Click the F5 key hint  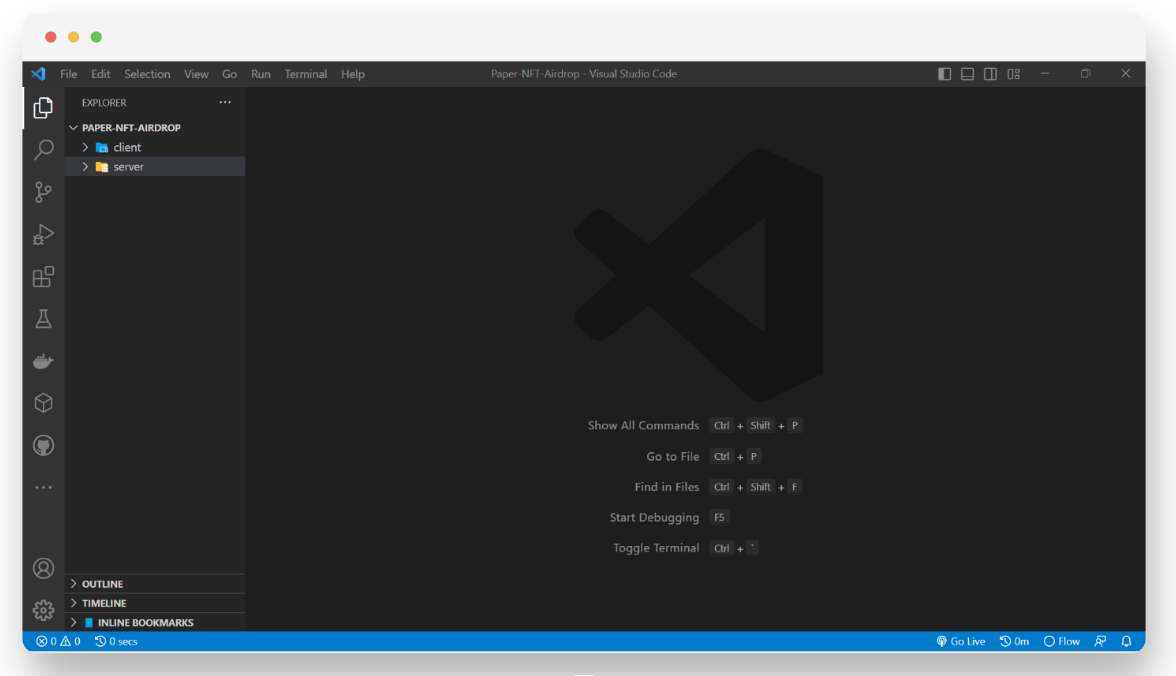point(719,518)
